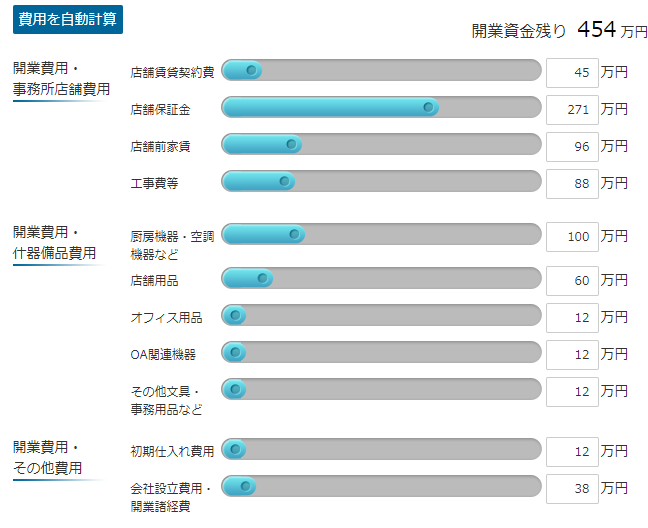Click the 店舗保証金 input showing 271

(x=572, y=109)
